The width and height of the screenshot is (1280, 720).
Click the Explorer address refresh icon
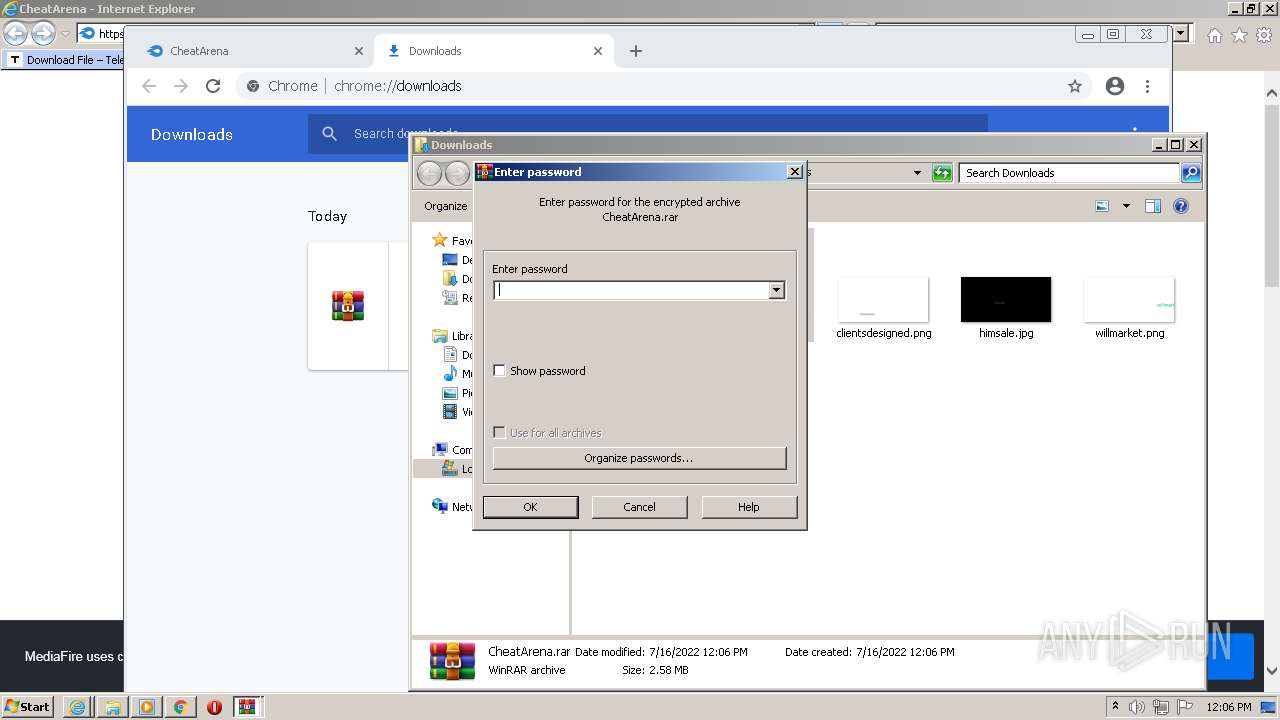[942, 173]
